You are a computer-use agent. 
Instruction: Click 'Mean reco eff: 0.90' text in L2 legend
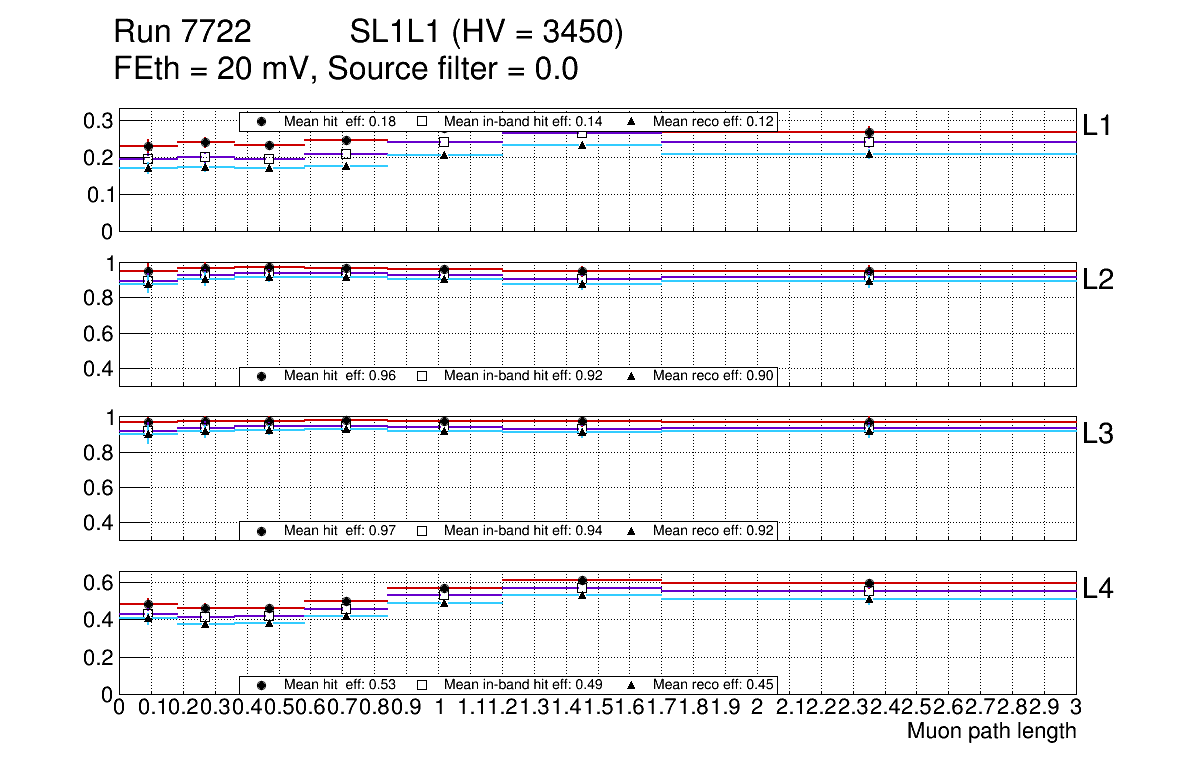click(x=711, y=376)
